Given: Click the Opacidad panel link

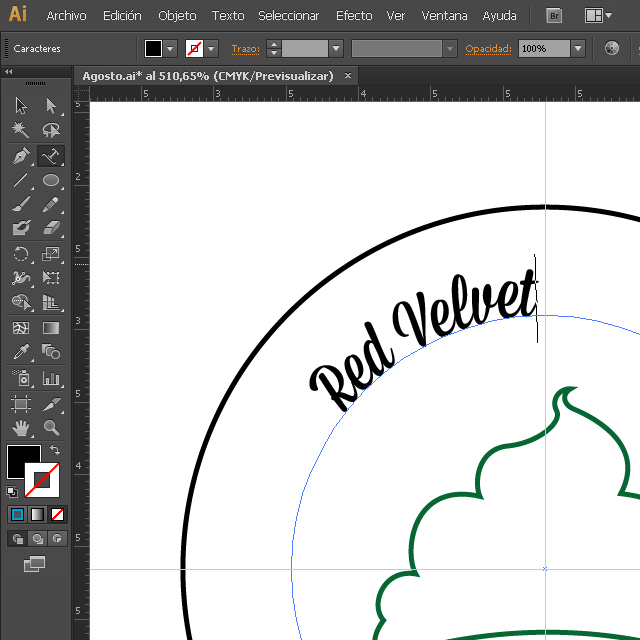Looking at the screenshot, I should click(x=488, y=49).
